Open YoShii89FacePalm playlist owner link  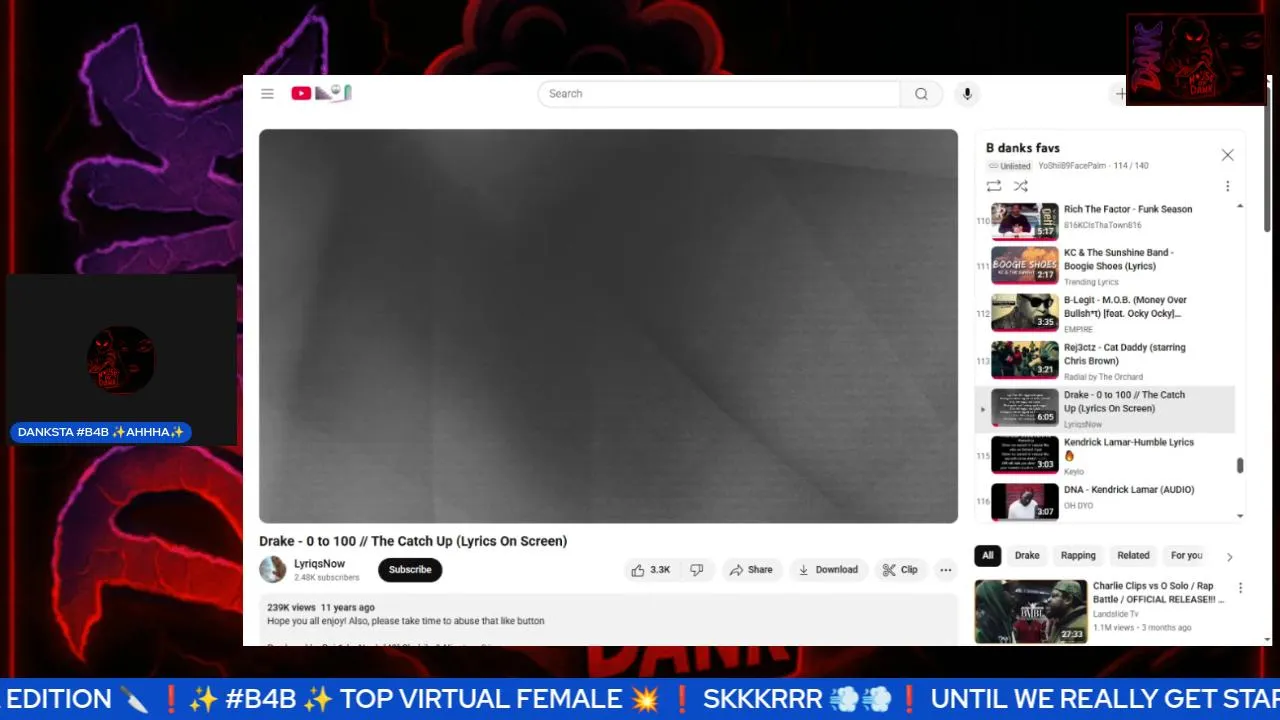1073,166
